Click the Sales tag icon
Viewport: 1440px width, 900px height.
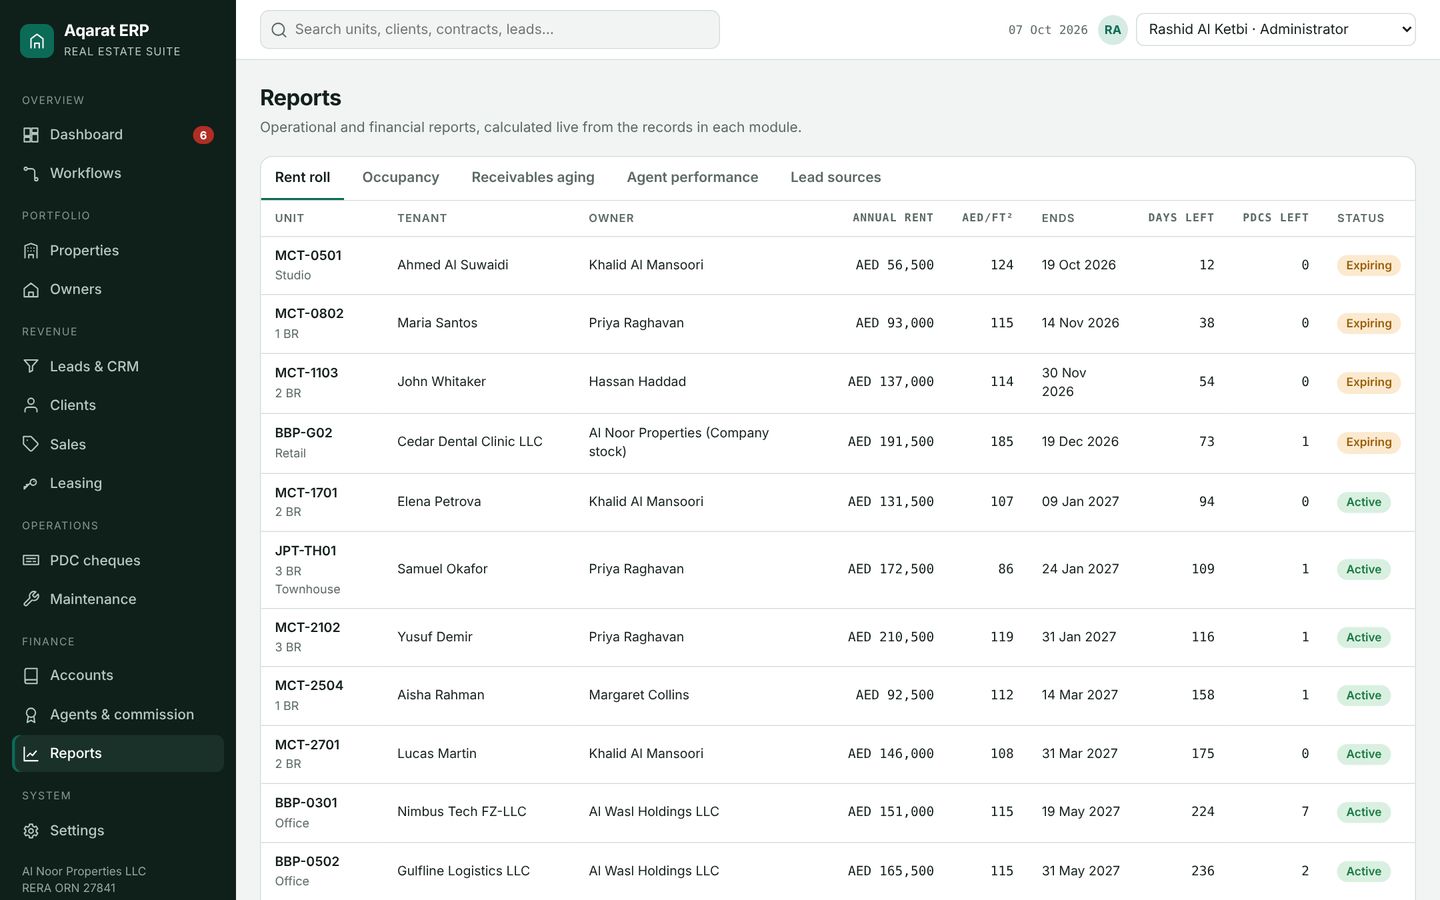point(31,444)
